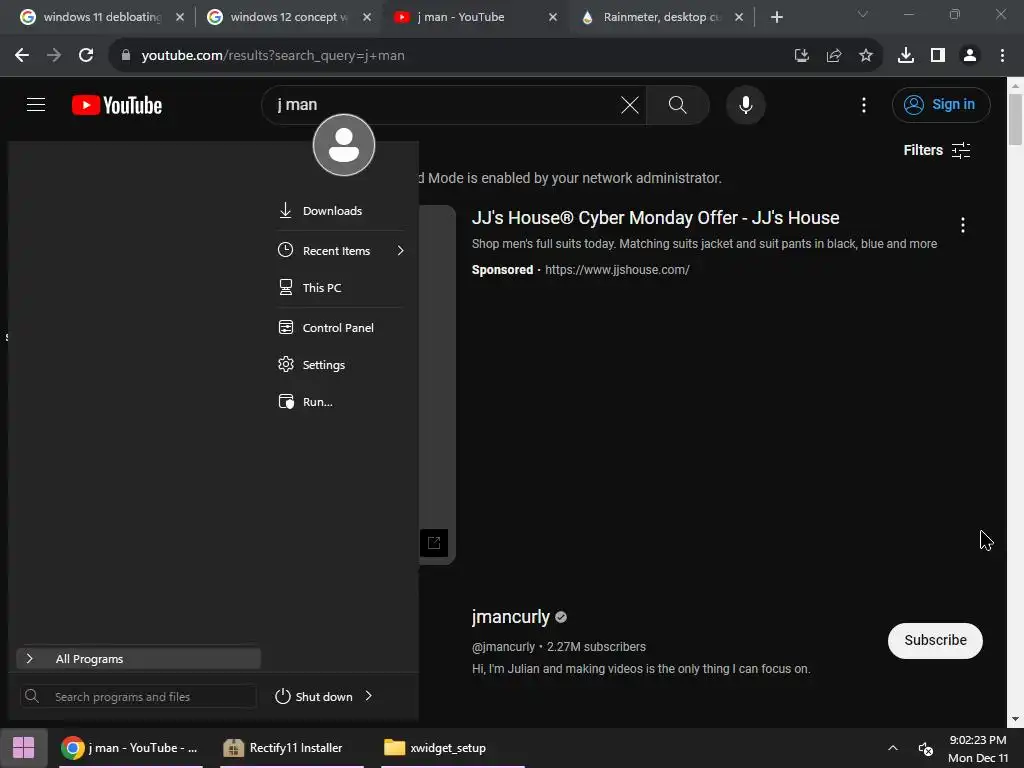Click the Windows Start button
1024x768 pixels.
click(x=24, y=748)
